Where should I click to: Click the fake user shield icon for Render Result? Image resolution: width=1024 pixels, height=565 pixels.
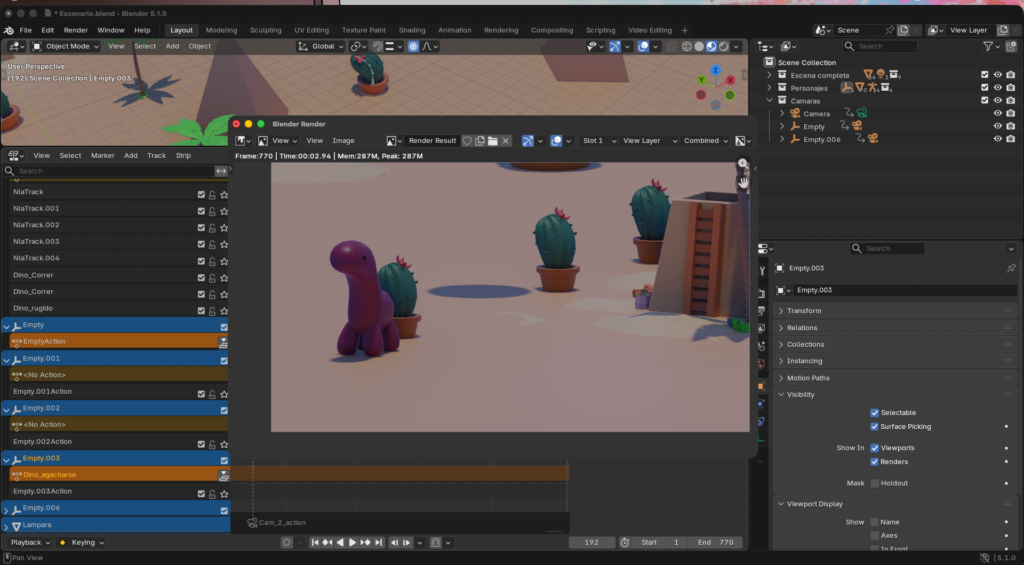coord(467,141)
